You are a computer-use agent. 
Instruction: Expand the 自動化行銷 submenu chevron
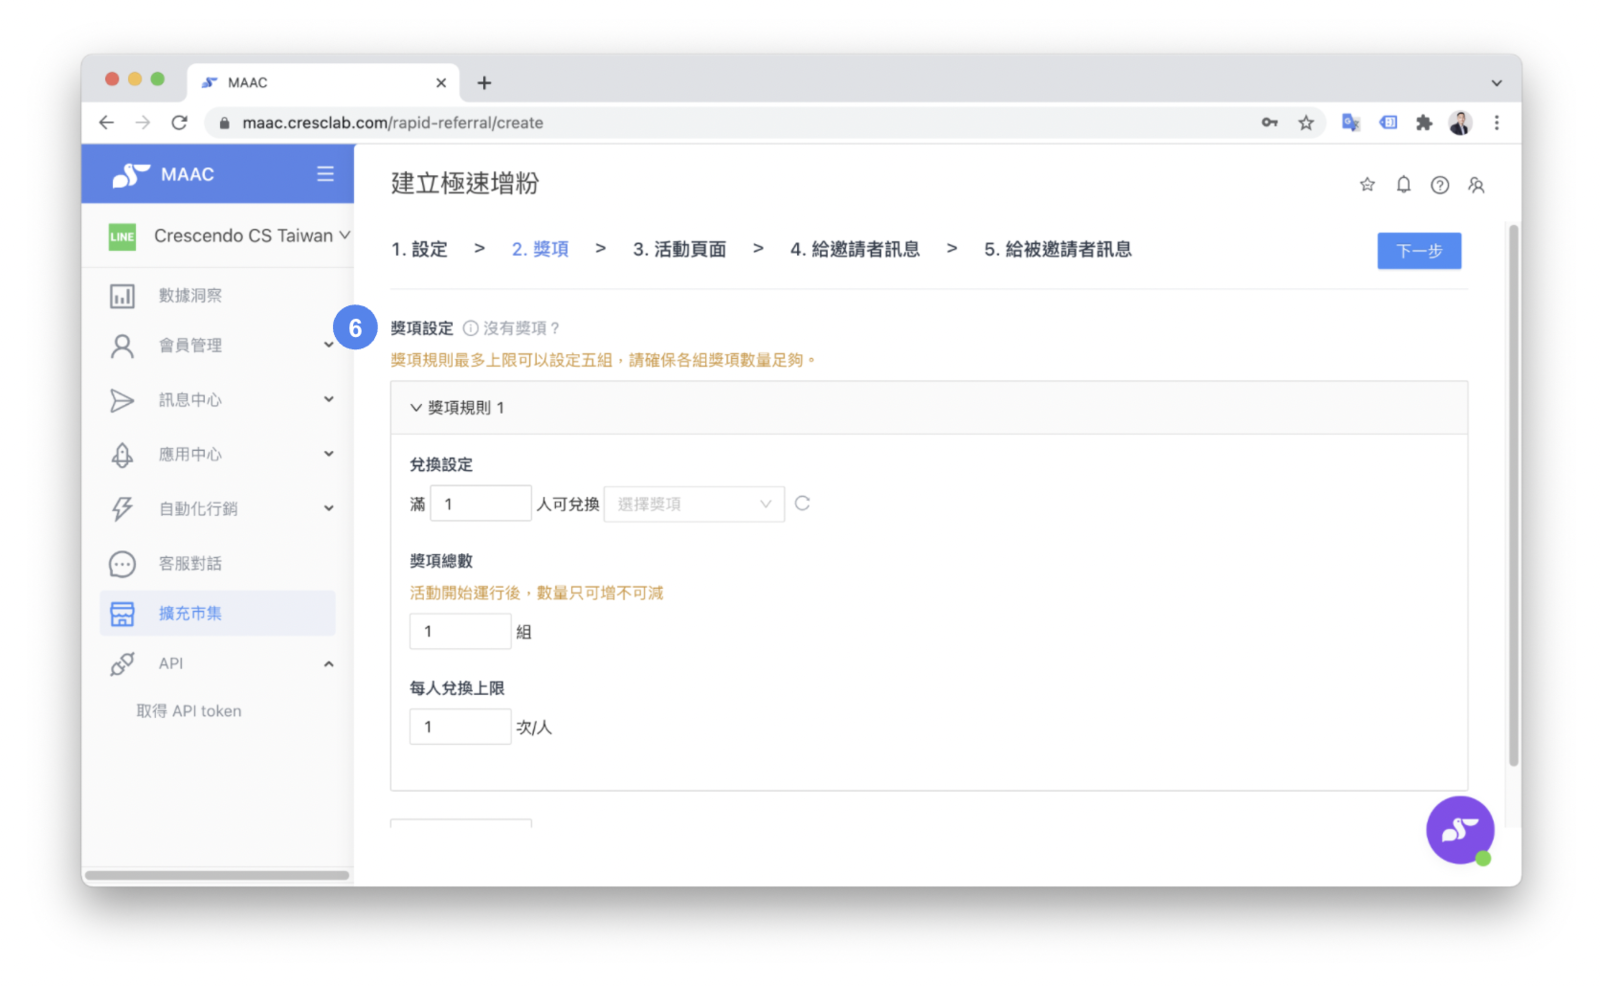tap(329, 508)
